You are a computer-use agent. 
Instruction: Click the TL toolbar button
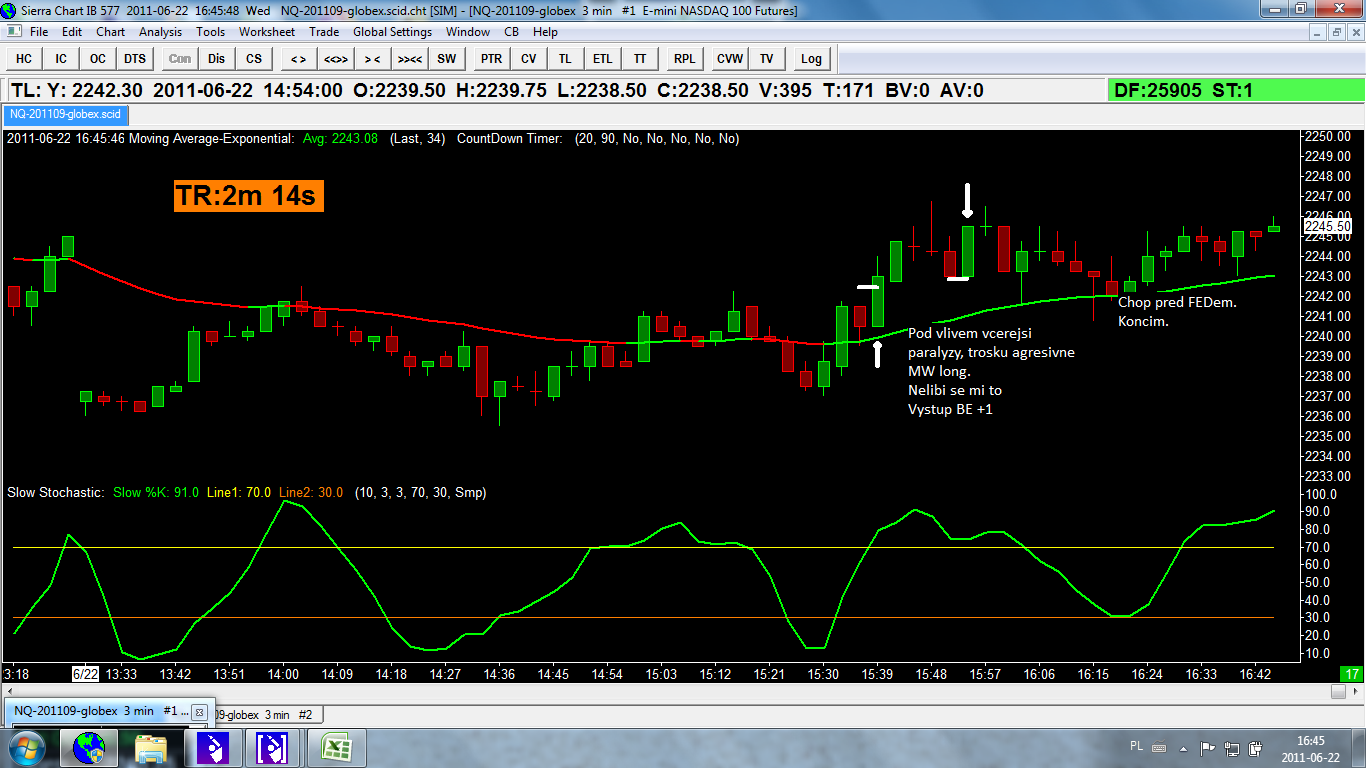(565, 59)
